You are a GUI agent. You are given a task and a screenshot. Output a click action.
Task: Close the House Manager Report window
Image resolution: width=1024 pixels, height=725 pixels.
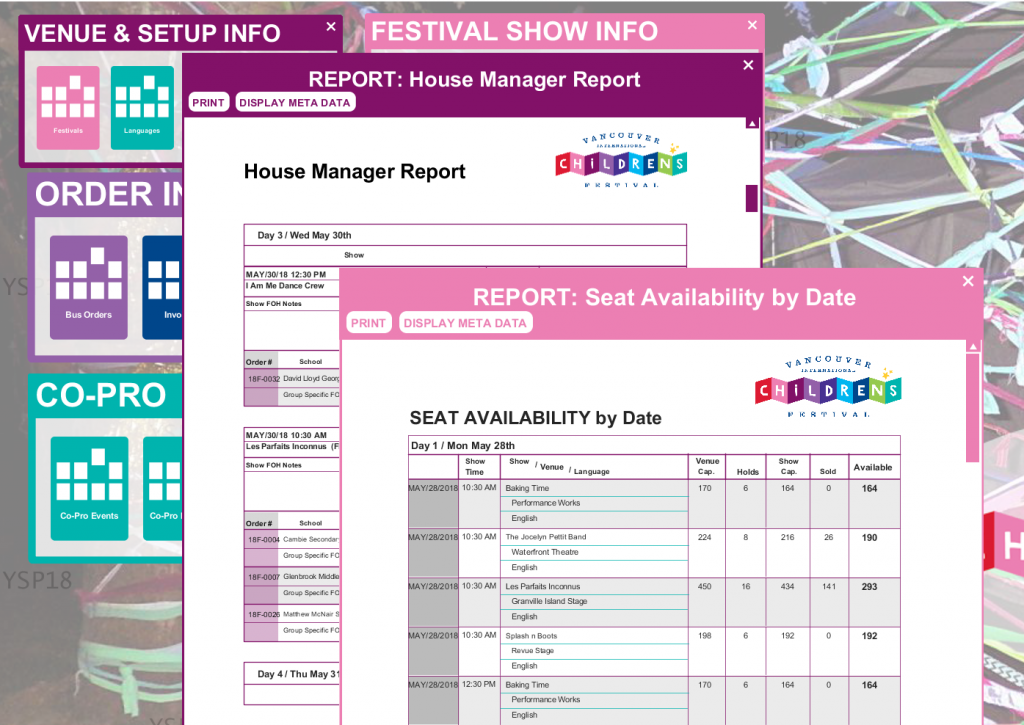748,65
